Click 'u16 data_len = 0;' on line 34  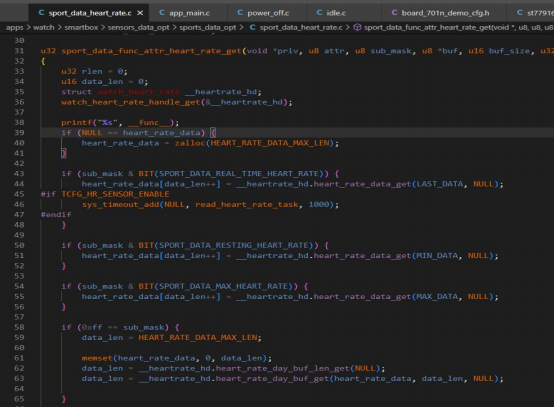105,82
